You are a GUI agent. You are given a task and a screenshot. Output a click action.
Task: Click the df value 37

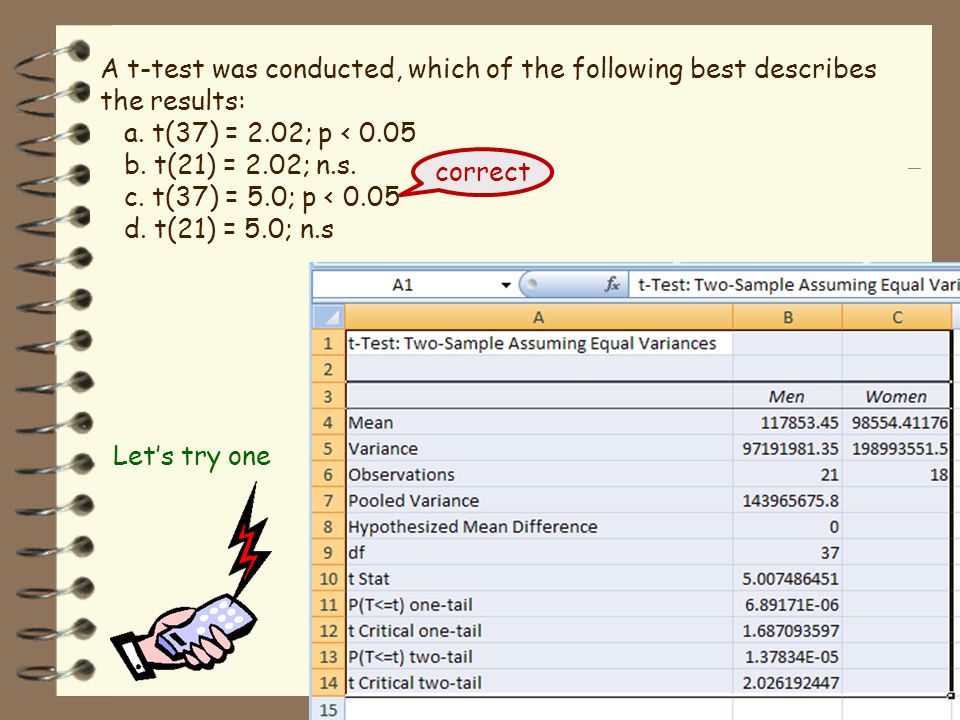tap(787, 553)
